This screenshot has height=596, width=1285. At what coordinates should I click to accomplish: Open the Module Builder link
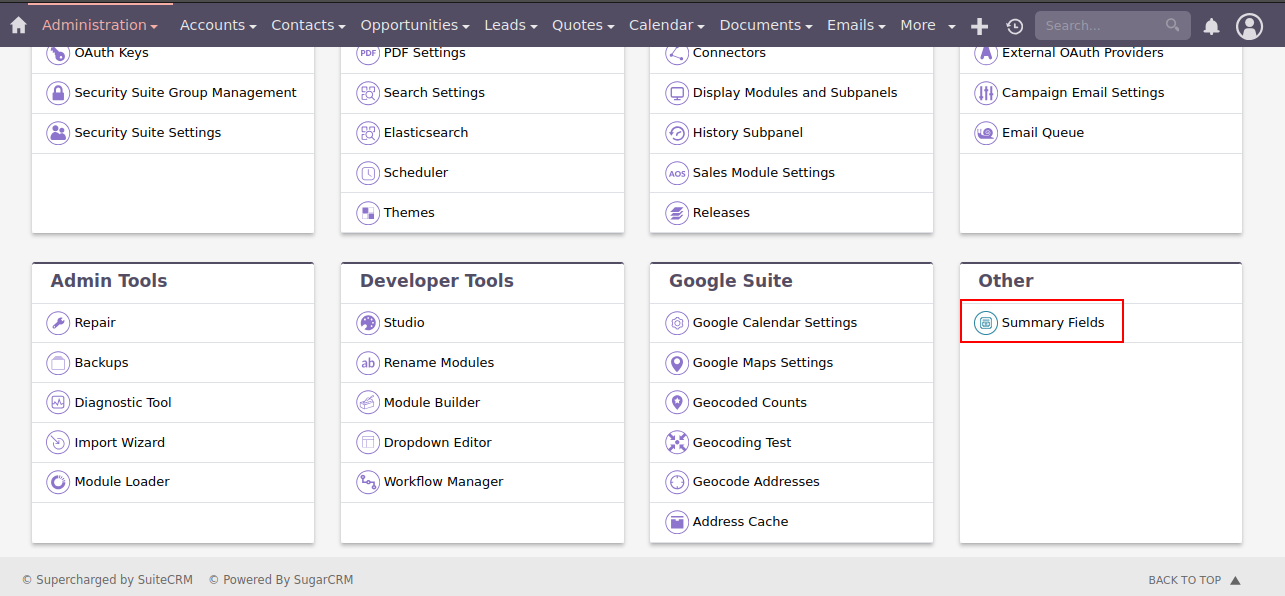432,403
